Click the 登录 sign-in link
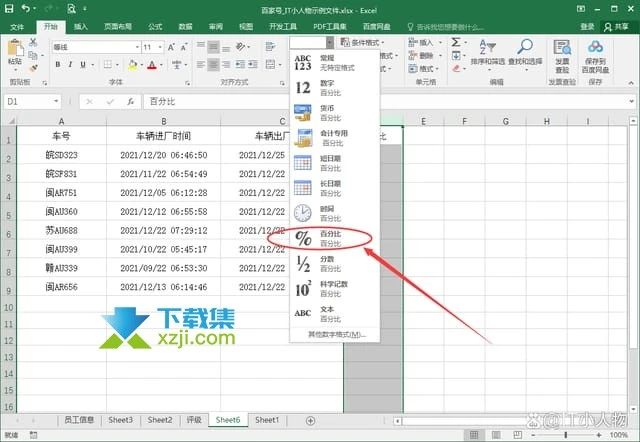This screenshot has height=442, width=640. click(x=587, y=27)
